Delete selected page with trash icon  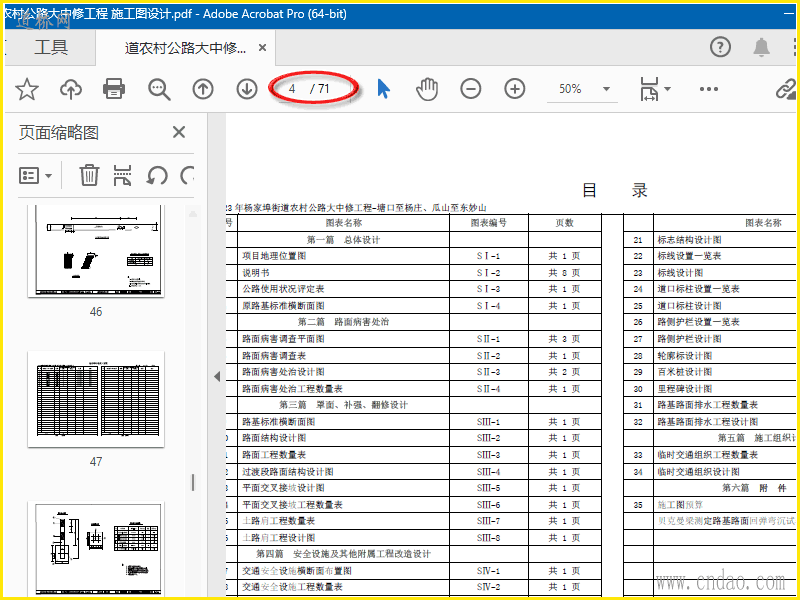pos(89,176)
